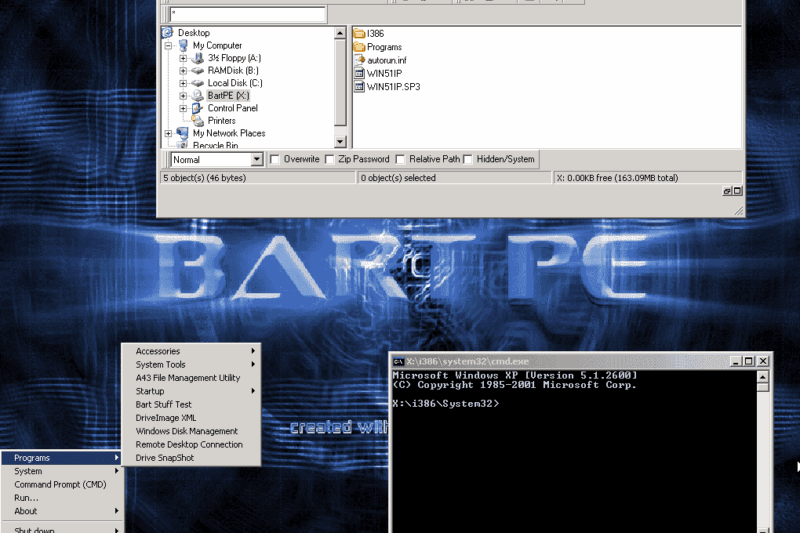Screen dimensions: 800x533
Task: Select the Programs folder icon in file list
Action: pos(359,47)
